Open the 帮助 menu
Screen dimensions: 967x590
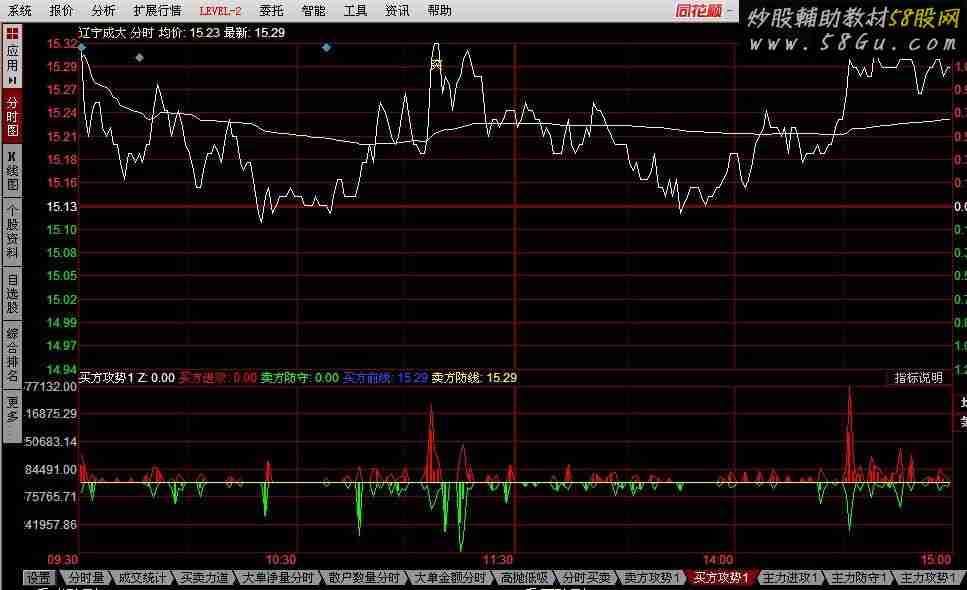[x=439, y=10]
